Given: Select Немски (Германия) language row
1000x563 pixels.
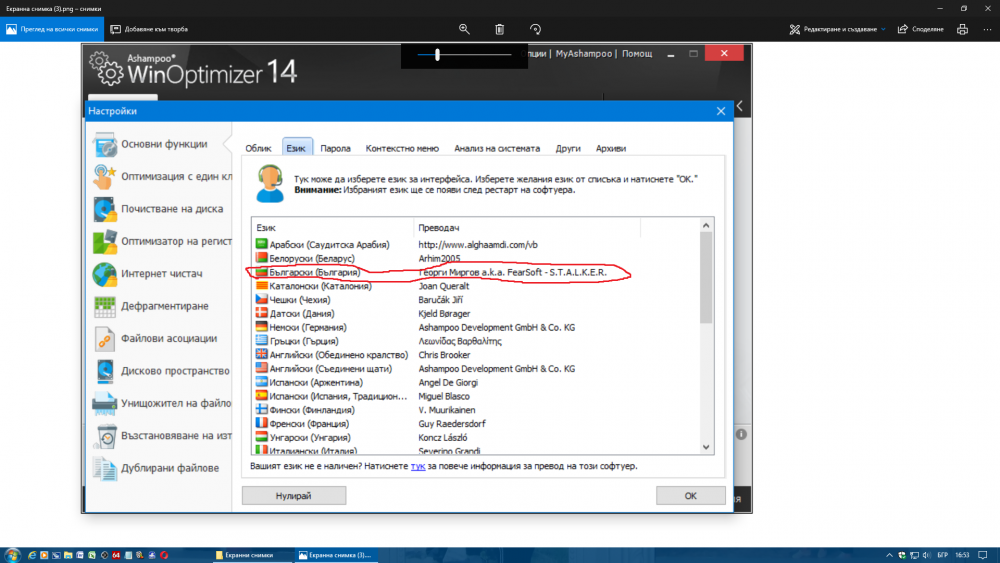Looking at the screenshot, I should pyautogui.click(x=476, y=328).
